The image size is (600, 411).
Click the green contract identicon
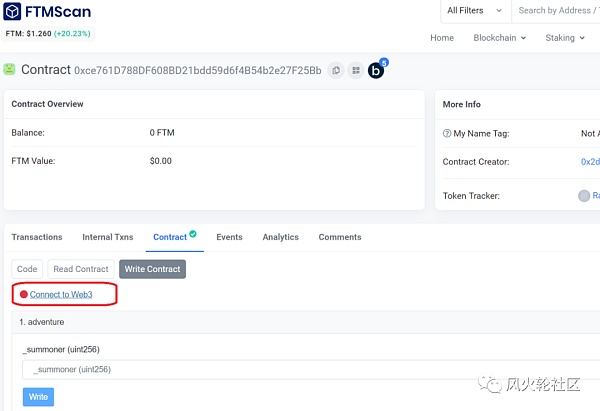pos(9,69)
